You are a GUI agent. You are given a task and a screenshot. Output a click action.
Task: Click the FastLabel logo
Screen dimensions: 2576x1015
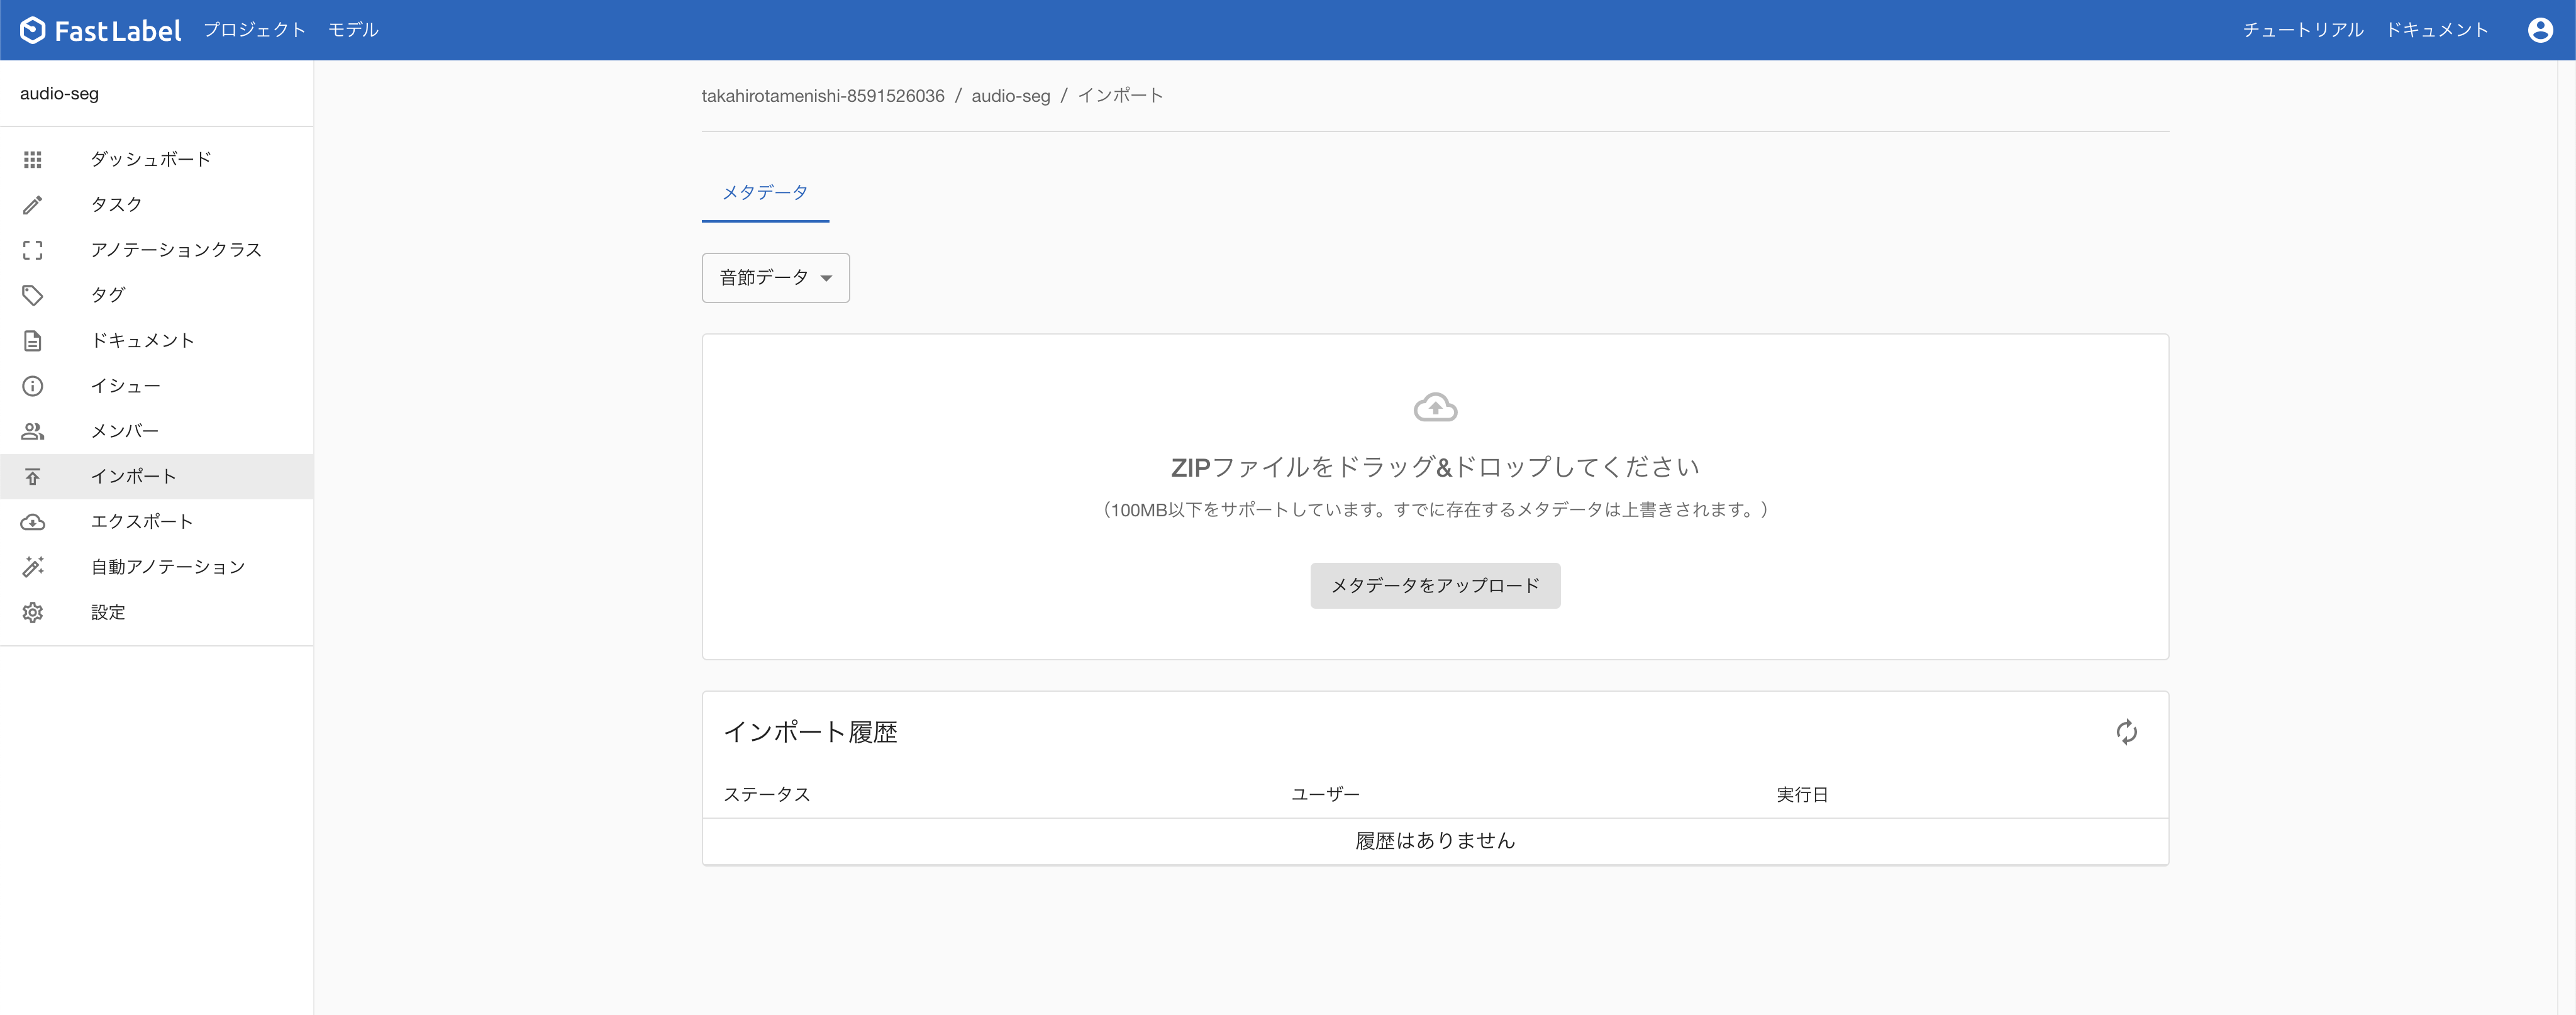(101, 30)
